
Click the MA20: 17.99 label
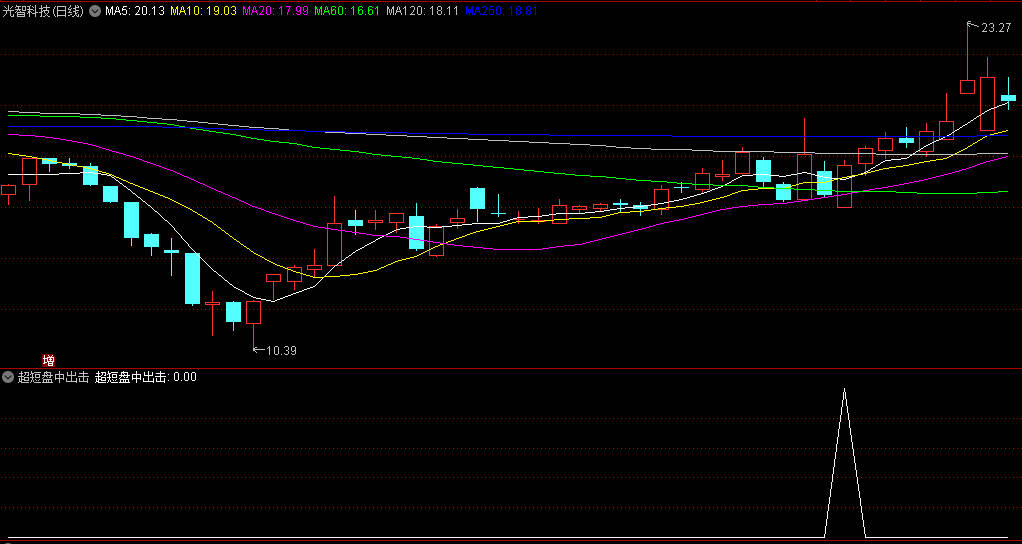pos(275,10)
